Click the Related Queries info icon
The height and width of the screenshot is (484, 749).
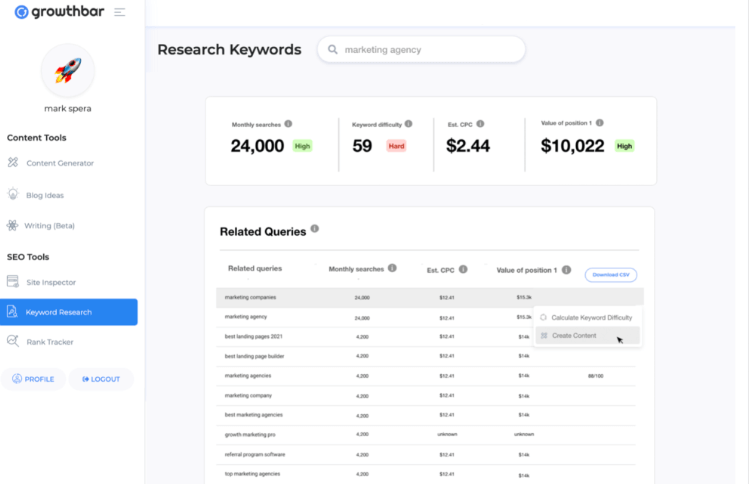click(x=315, y=228)
